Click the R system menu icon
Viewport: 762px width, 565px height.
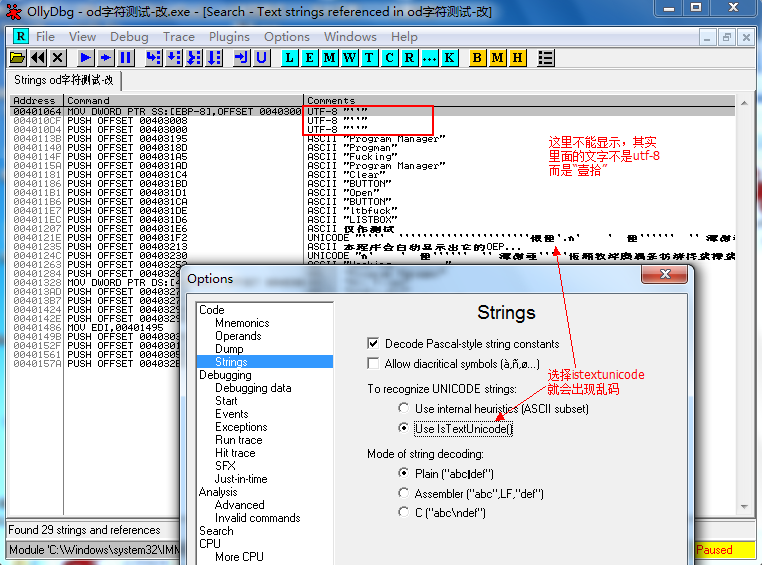tap(20, 36)
